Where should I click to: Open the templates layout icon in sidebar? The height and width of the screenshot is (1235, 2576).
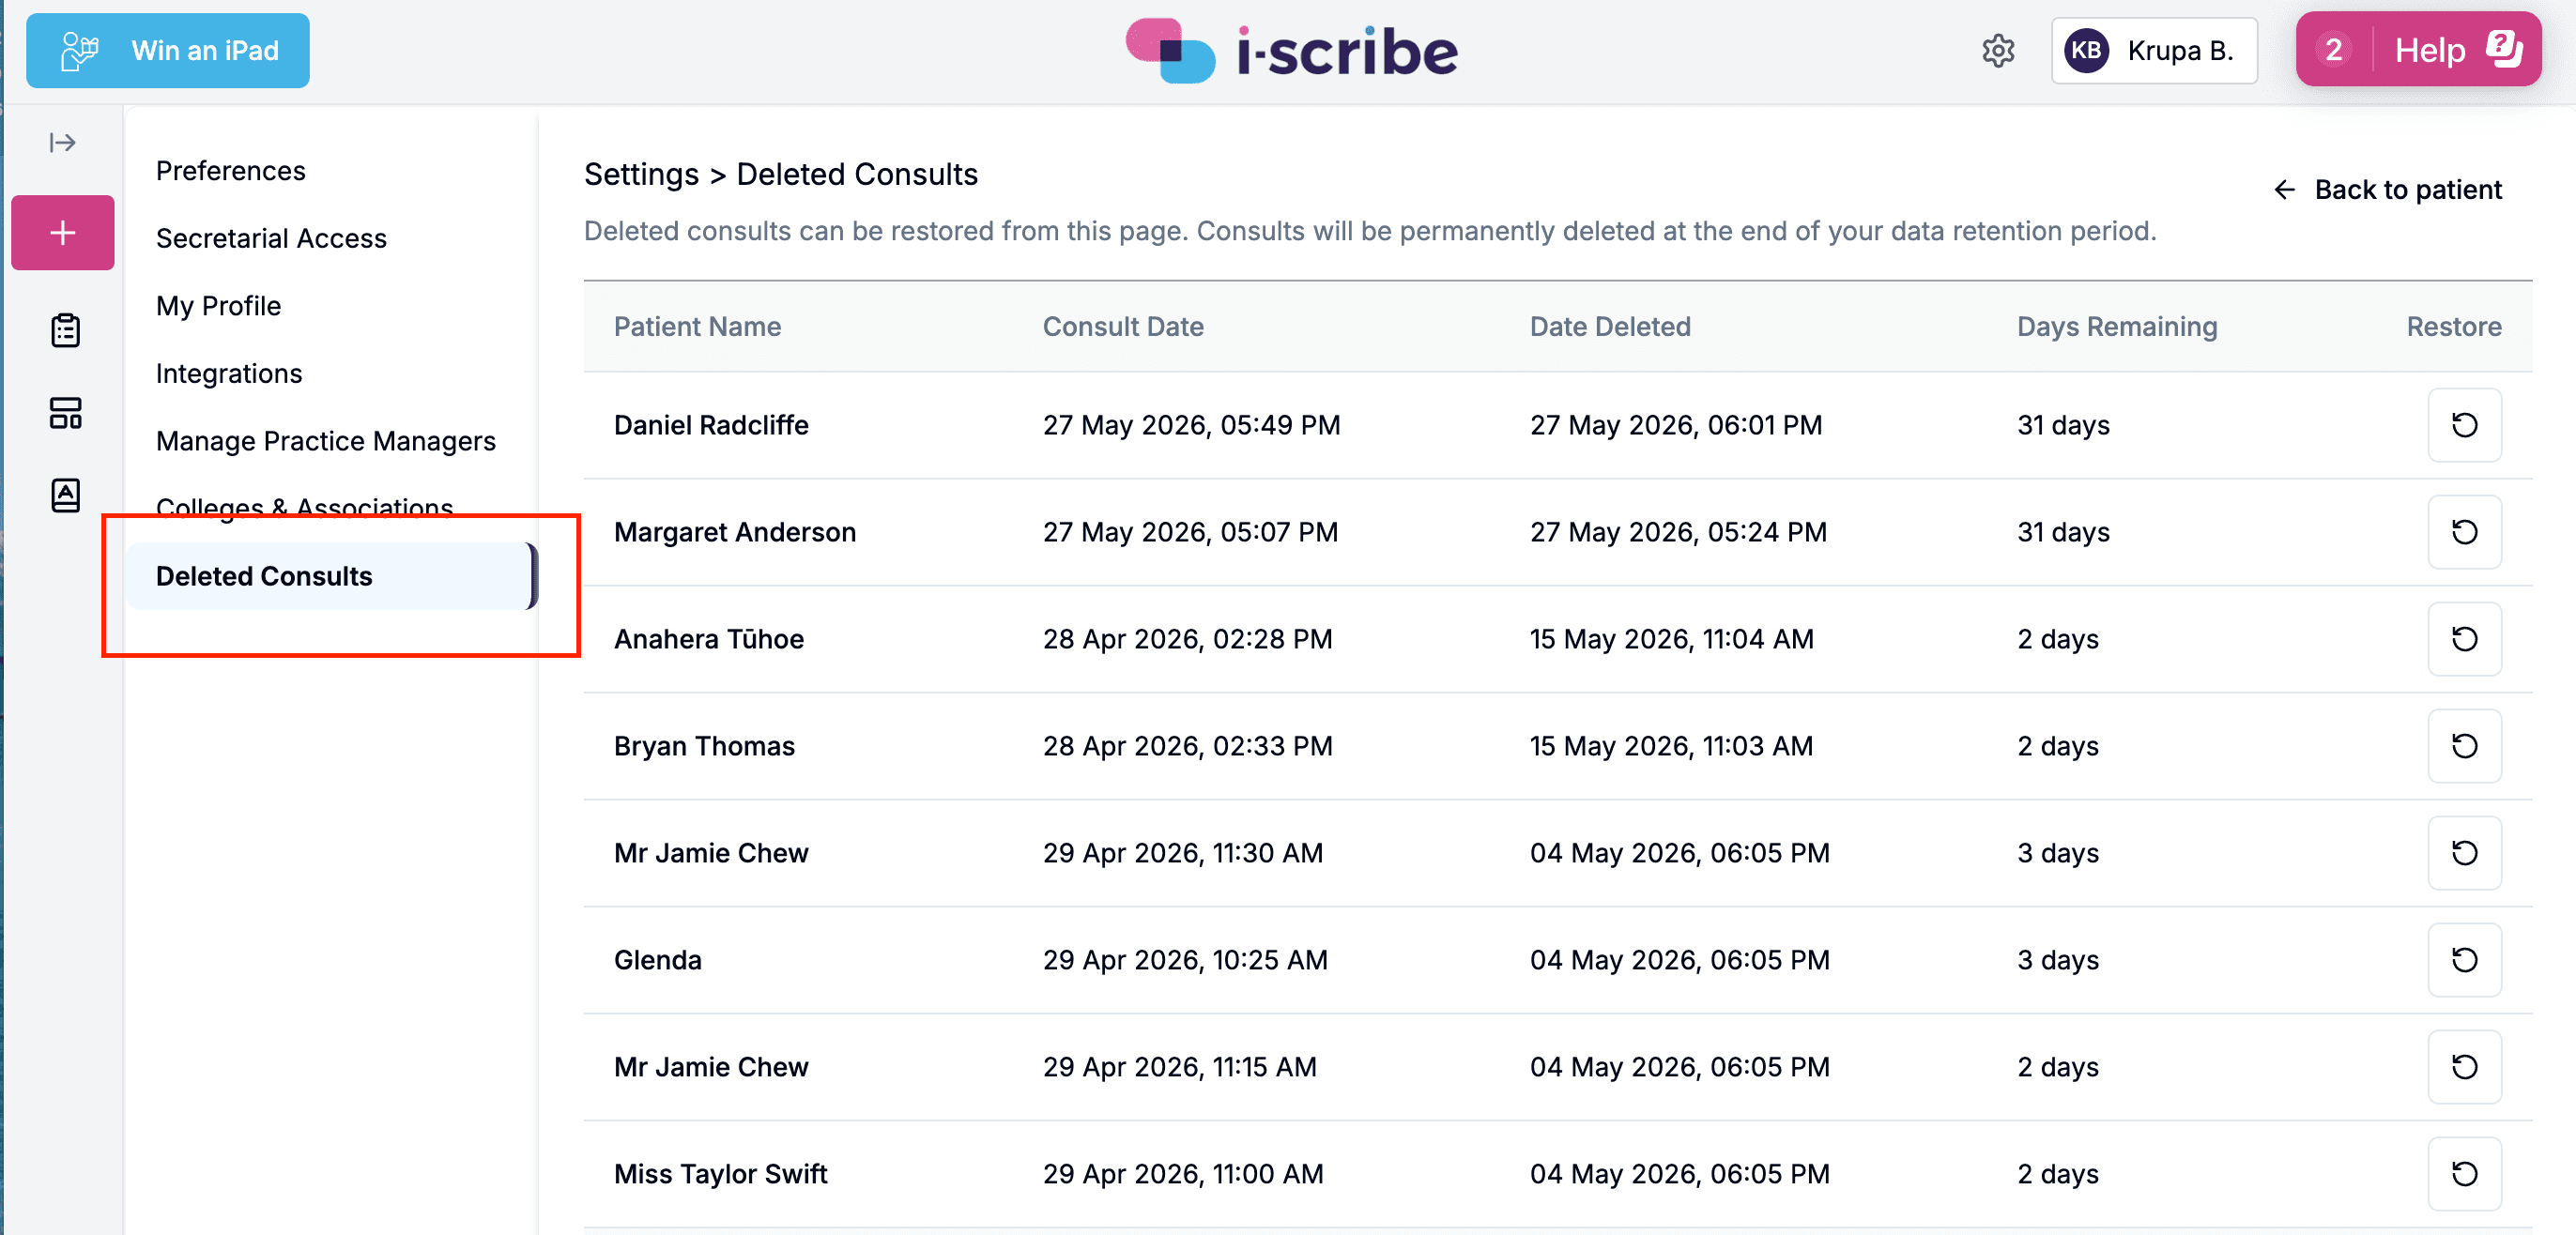(66, 413)
